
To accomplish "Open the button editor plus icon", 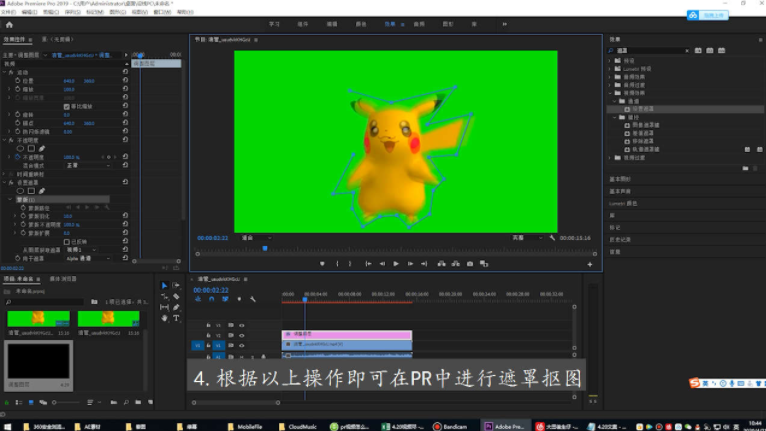I will coord(590,264).
